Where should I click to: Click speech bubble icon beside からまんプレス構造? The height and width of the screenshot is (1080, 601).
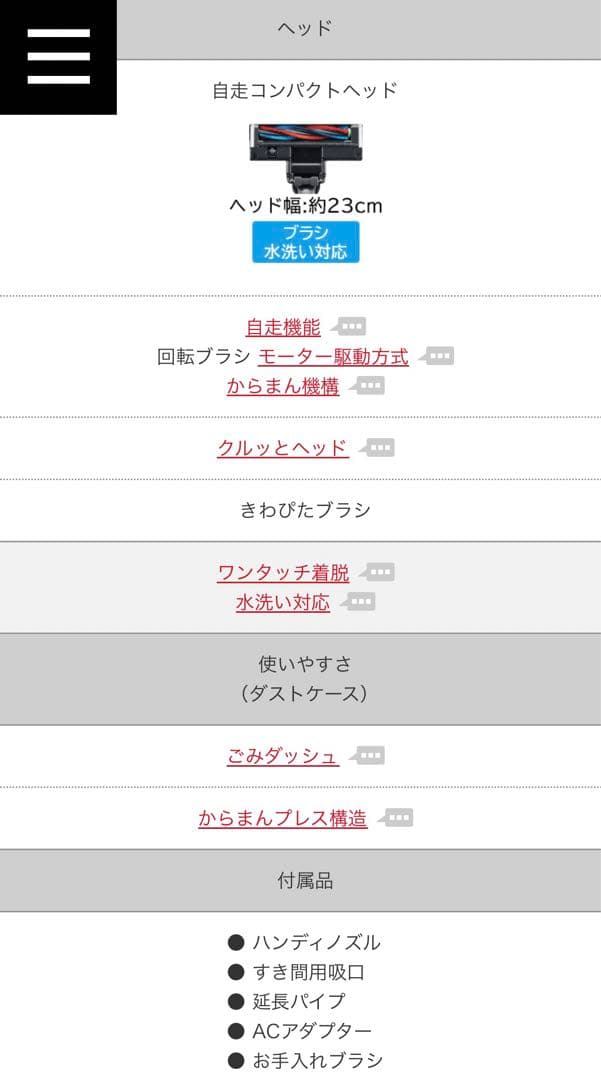click(397, 818)
